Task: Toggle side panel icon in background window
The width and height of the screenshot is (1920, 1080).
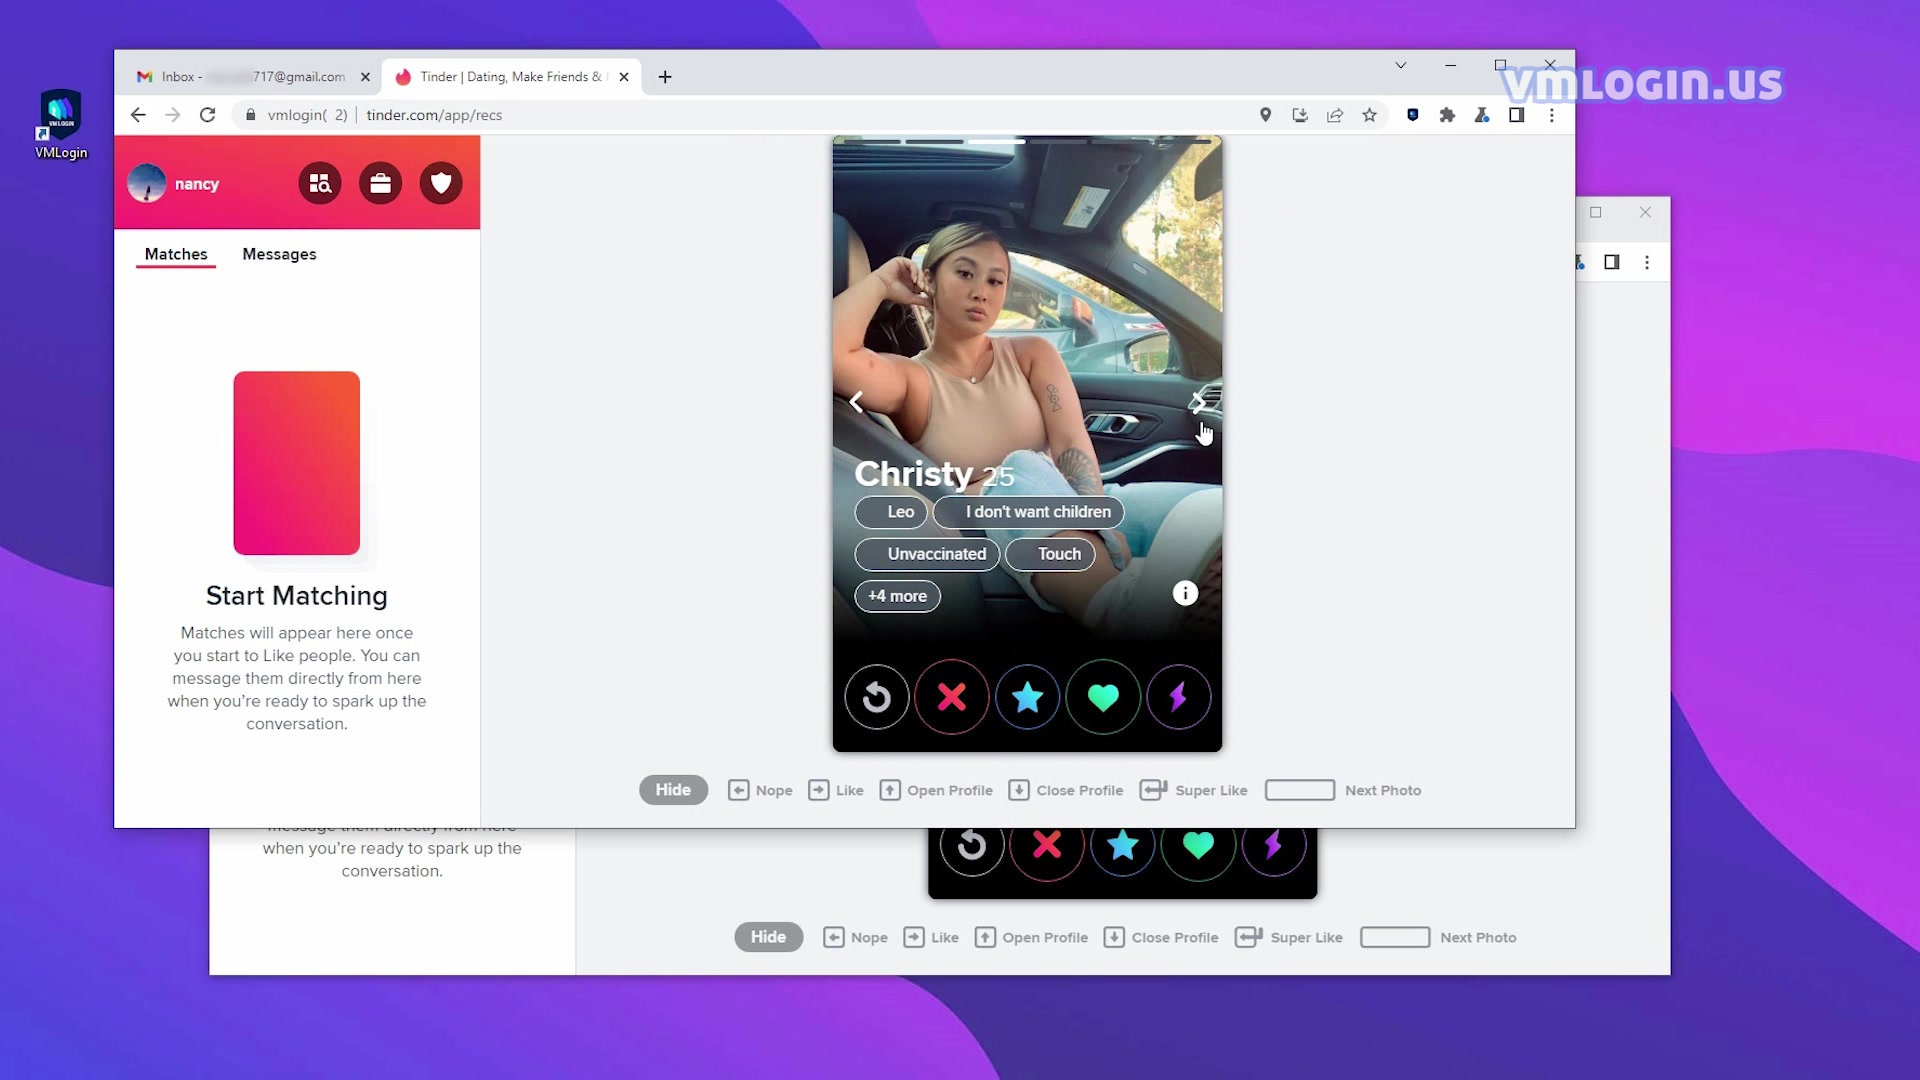Action: tap(1612, 262)
